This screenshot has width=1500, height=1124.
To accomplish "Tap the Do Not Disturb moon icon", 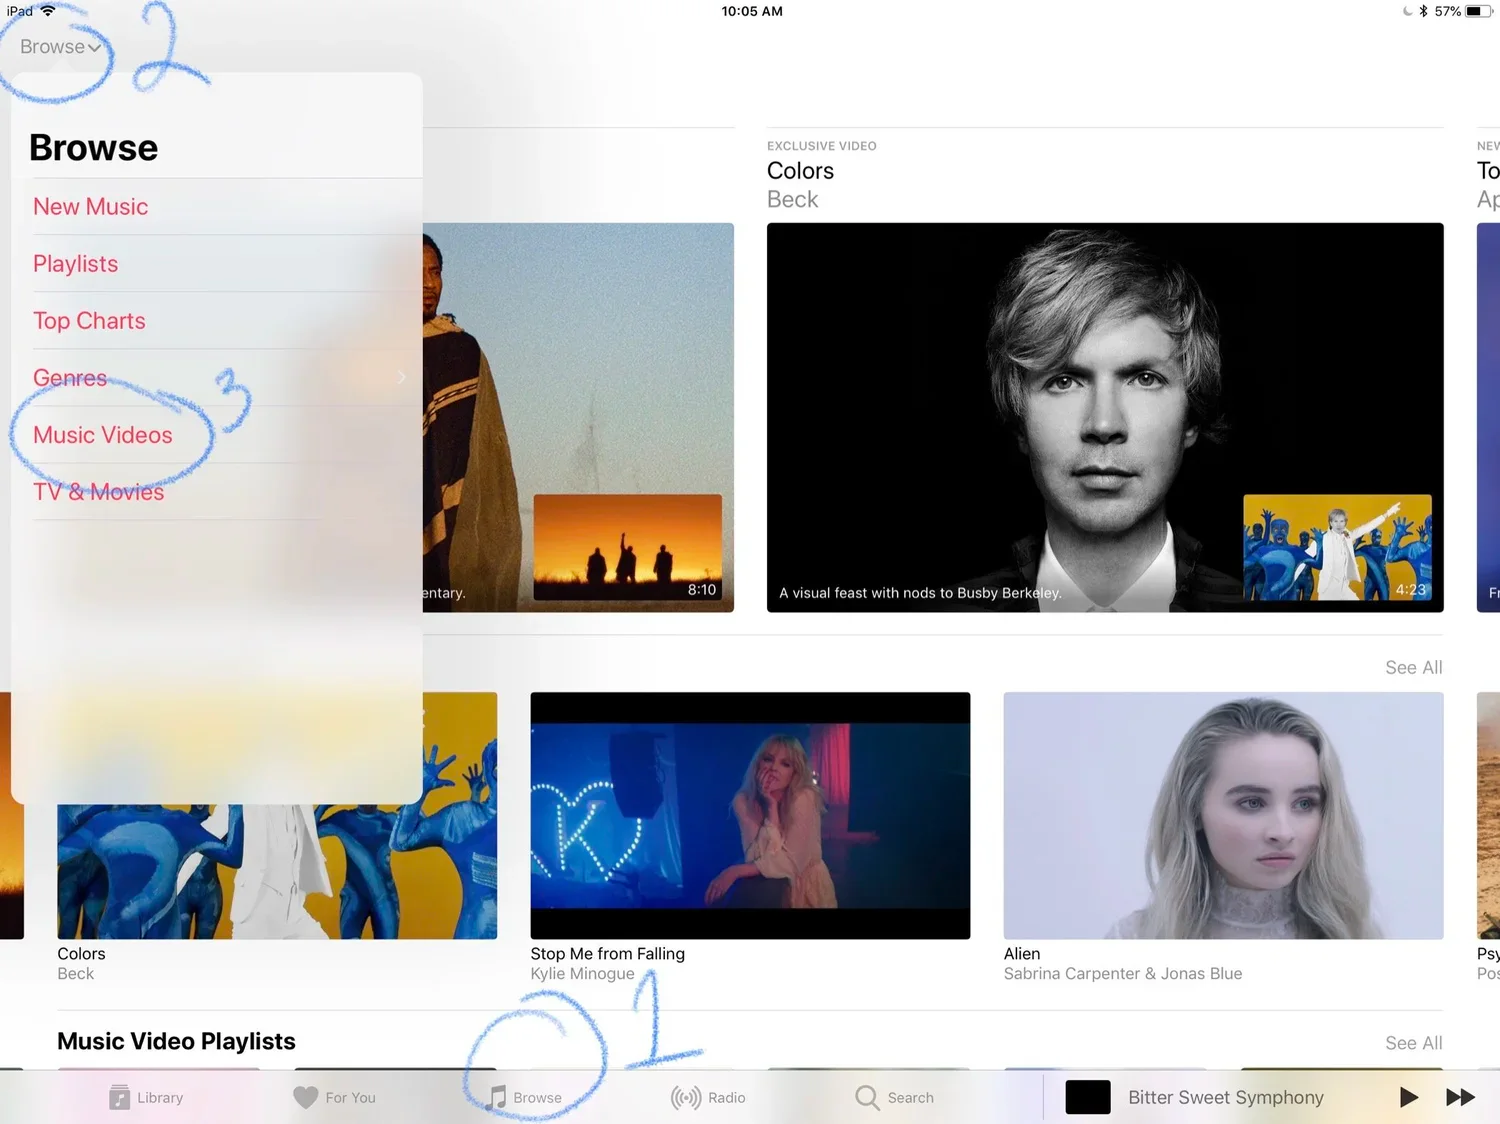I will 1407,11.
